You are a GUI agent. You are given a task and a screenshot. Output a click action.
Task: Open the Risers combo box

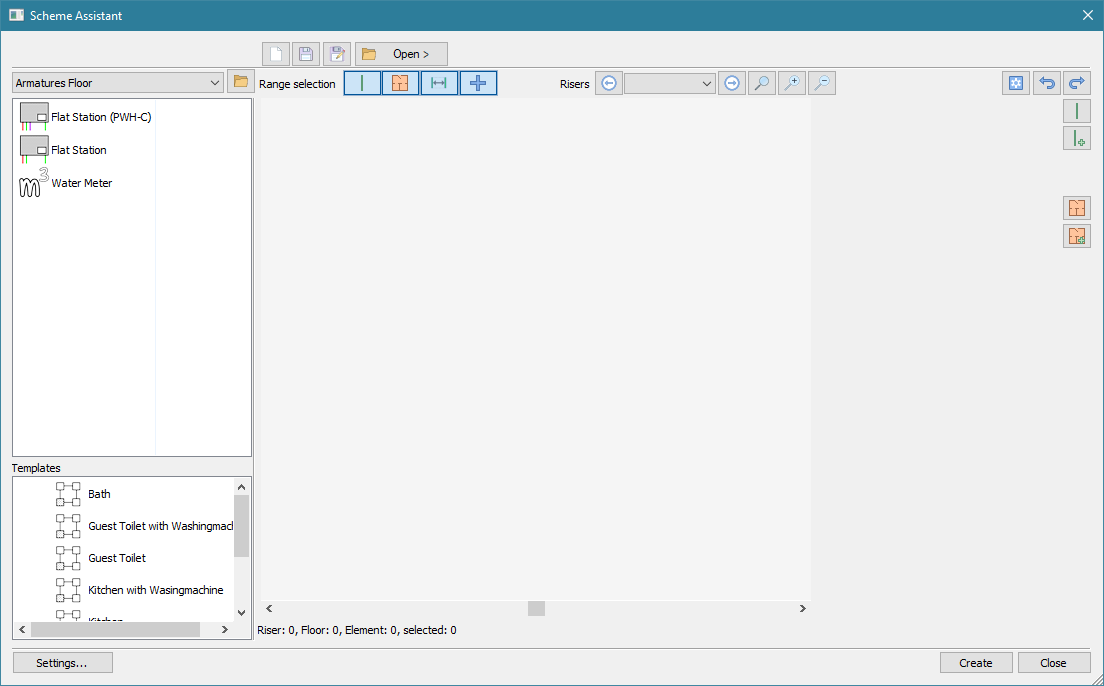(670, 83)
